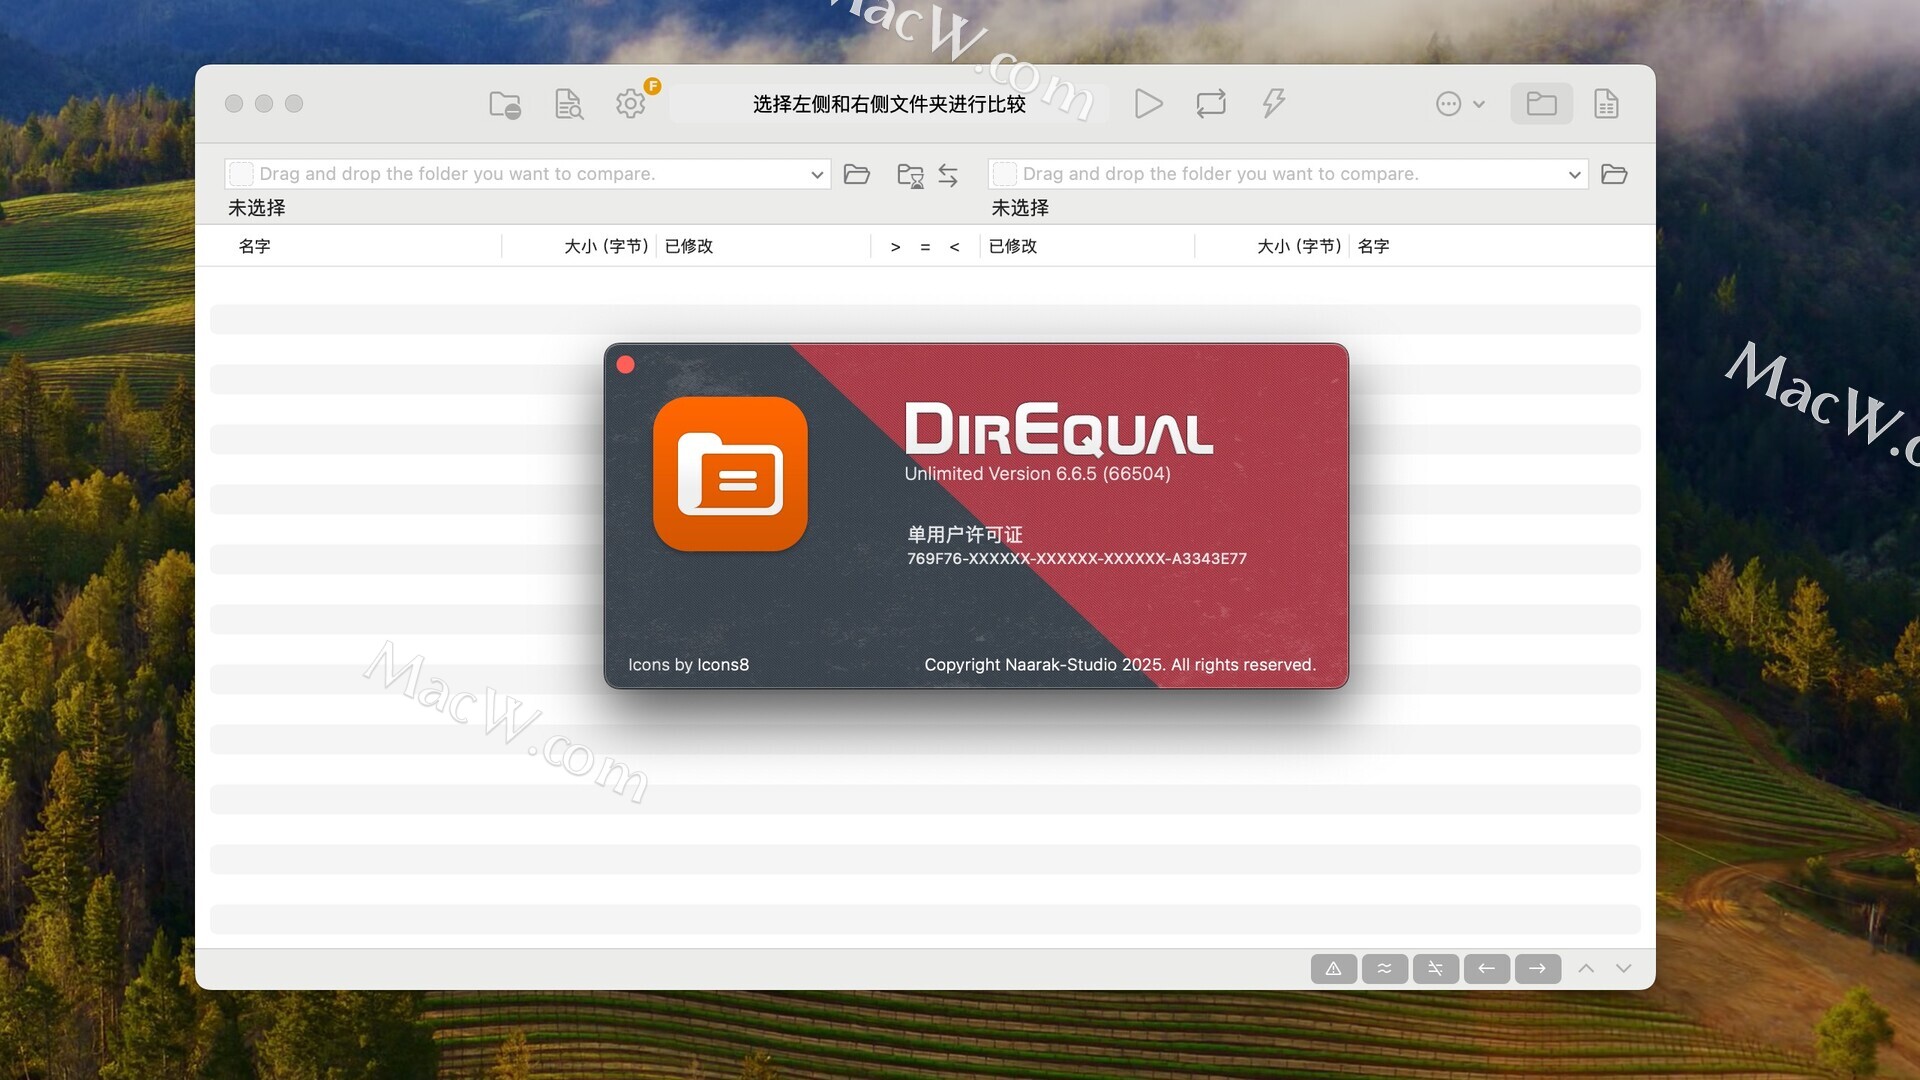Switch to folder view mode

(1541, 104)
